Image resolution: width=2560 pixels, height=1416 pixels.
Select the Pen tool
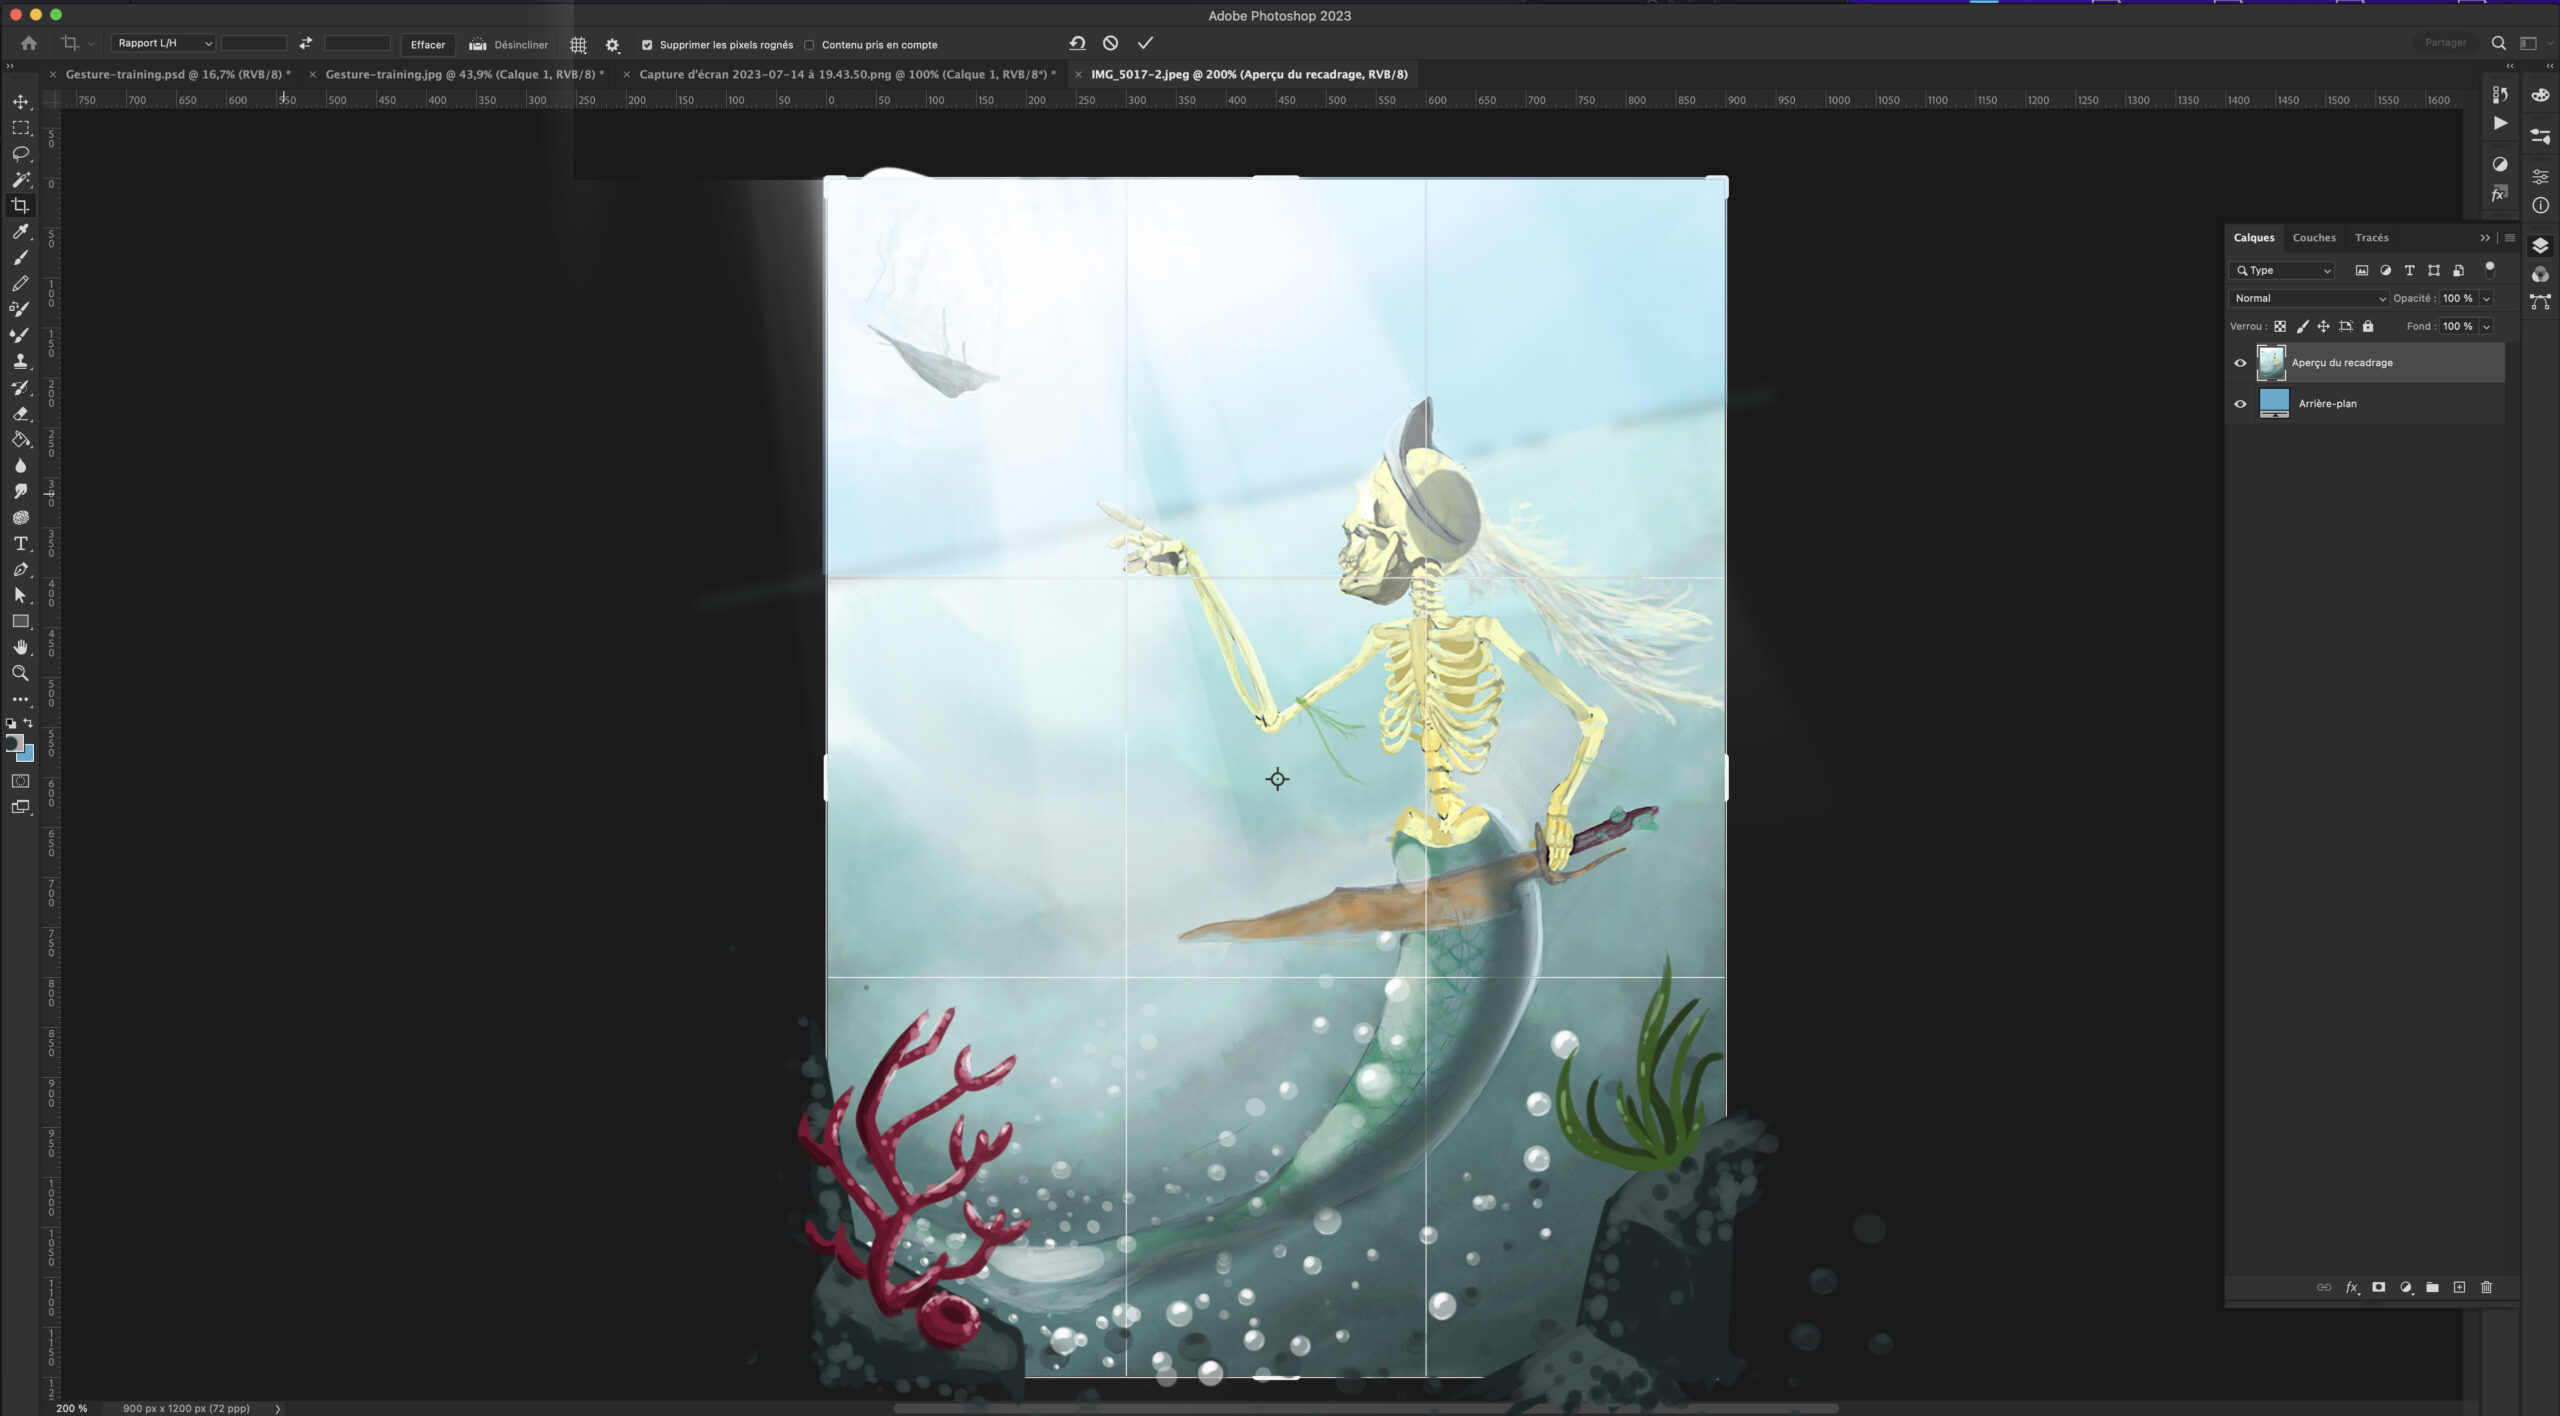coord(20,570)
